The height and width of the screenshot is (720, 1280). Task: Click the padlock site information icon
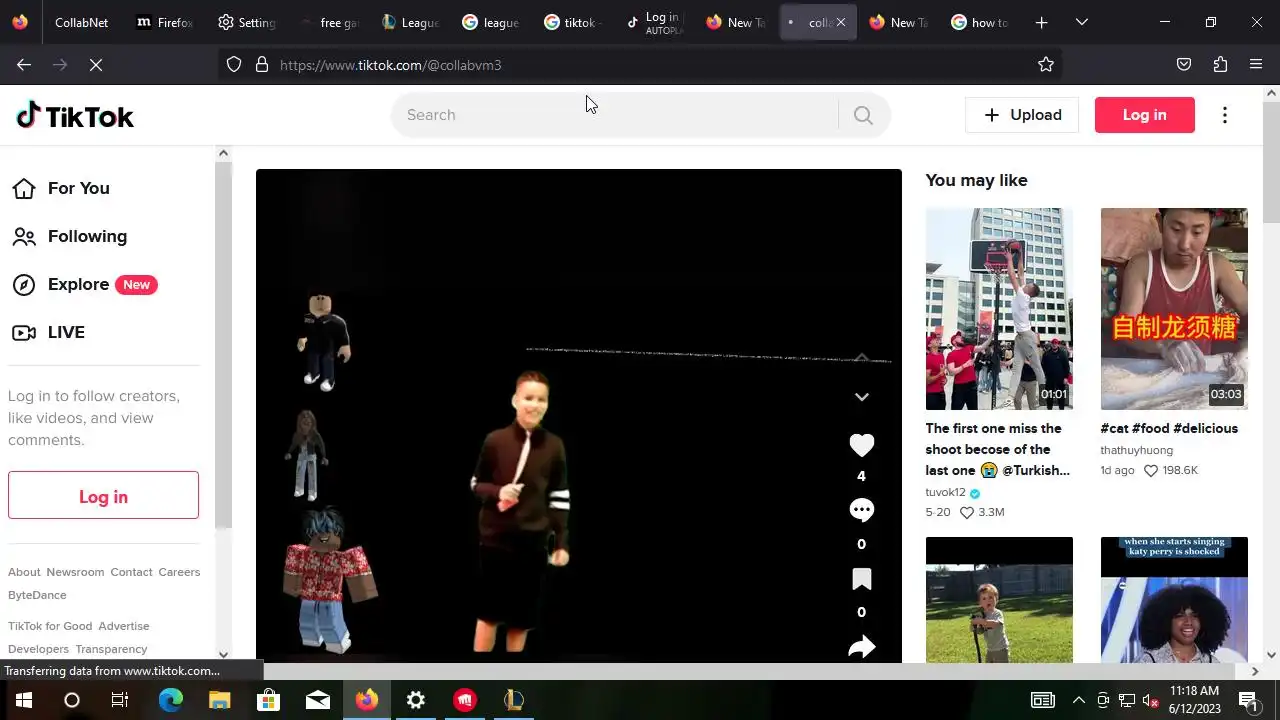click(x=262, y=65)
